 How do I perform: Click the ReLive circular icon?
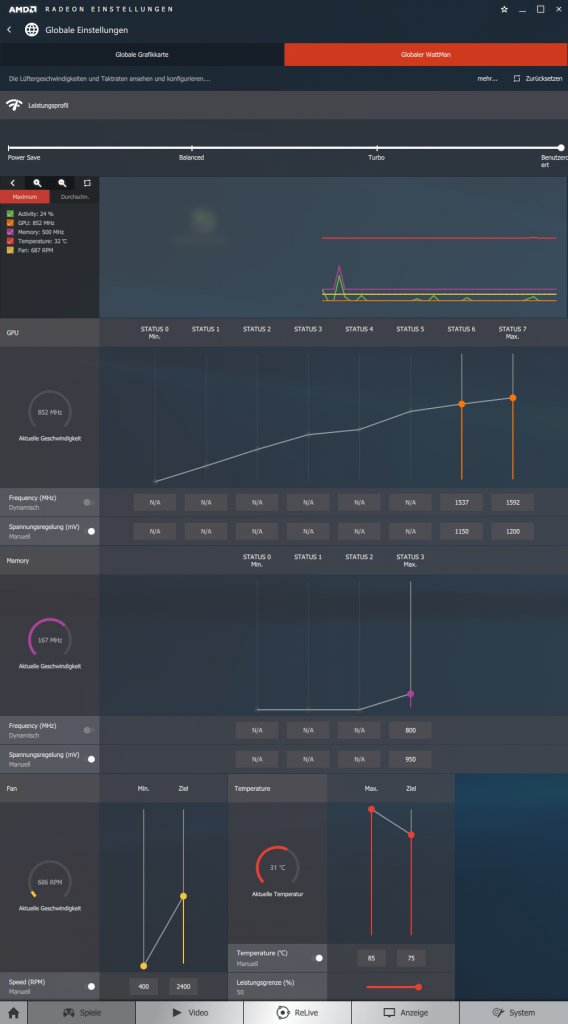point(283,1013)
